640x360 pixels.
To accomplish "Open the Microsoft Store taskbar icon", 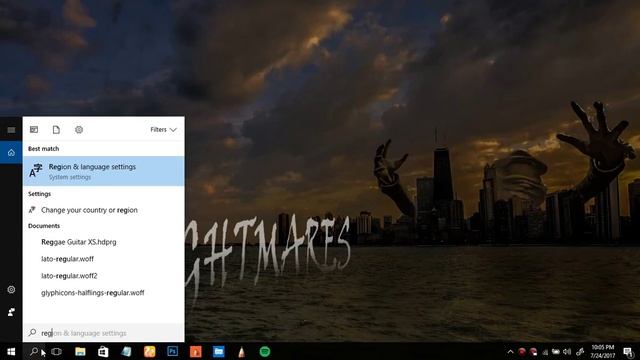I will [103, 351].
